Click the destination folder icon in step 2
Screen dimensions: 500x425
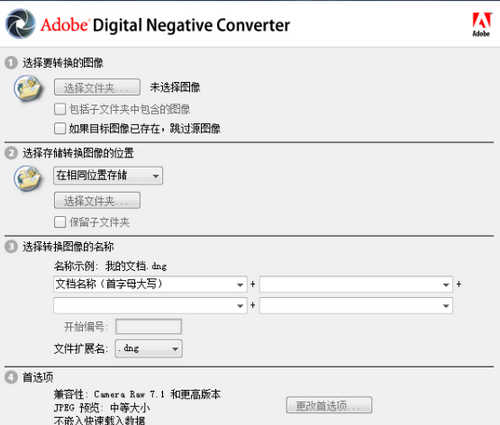28,178
